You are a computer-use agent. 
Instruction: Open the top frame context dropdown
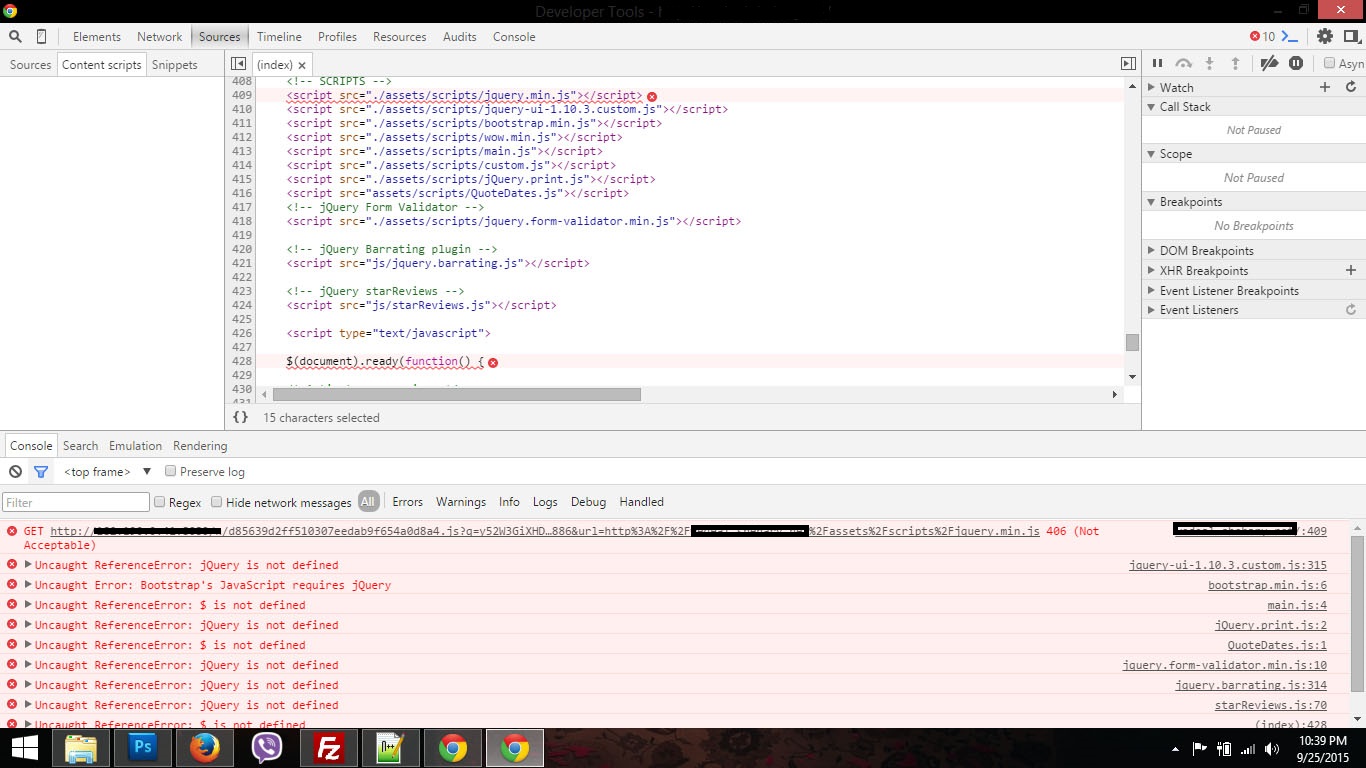click(x=107, y=472)
